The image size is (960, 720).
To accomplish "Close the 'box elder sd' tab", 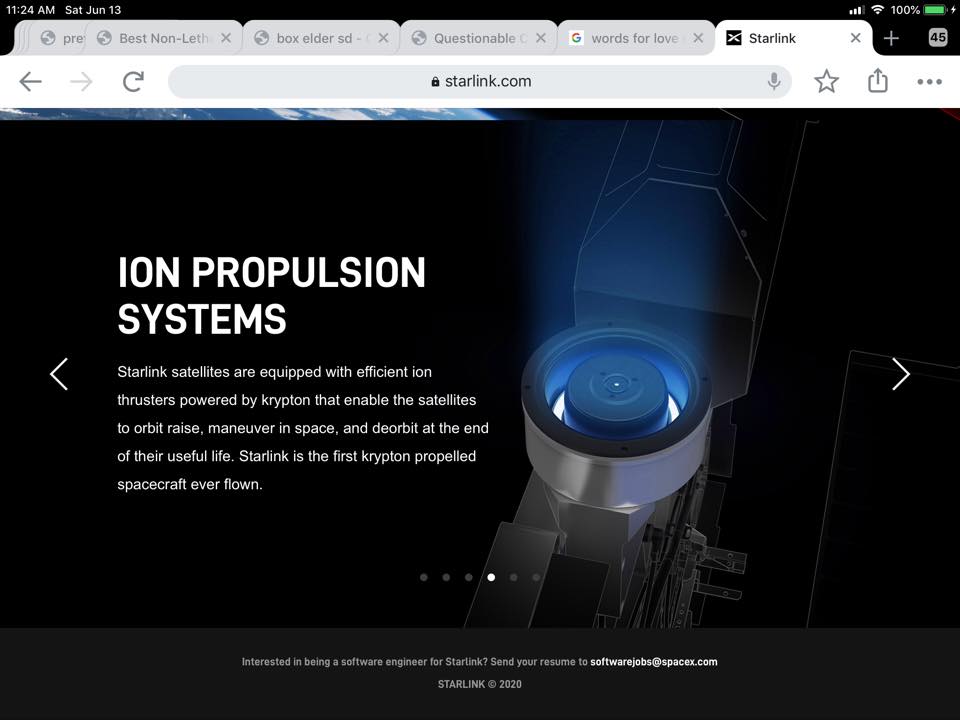I will tap(383, 38).
